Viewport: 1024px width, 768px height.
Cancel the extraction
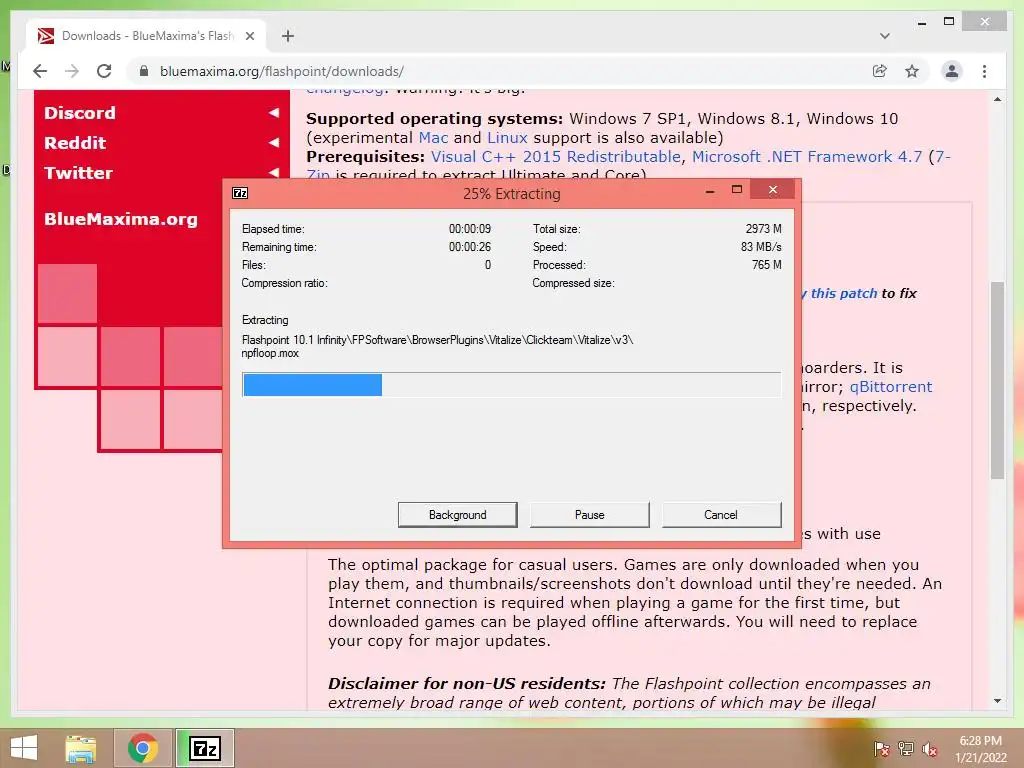(721, 515)
